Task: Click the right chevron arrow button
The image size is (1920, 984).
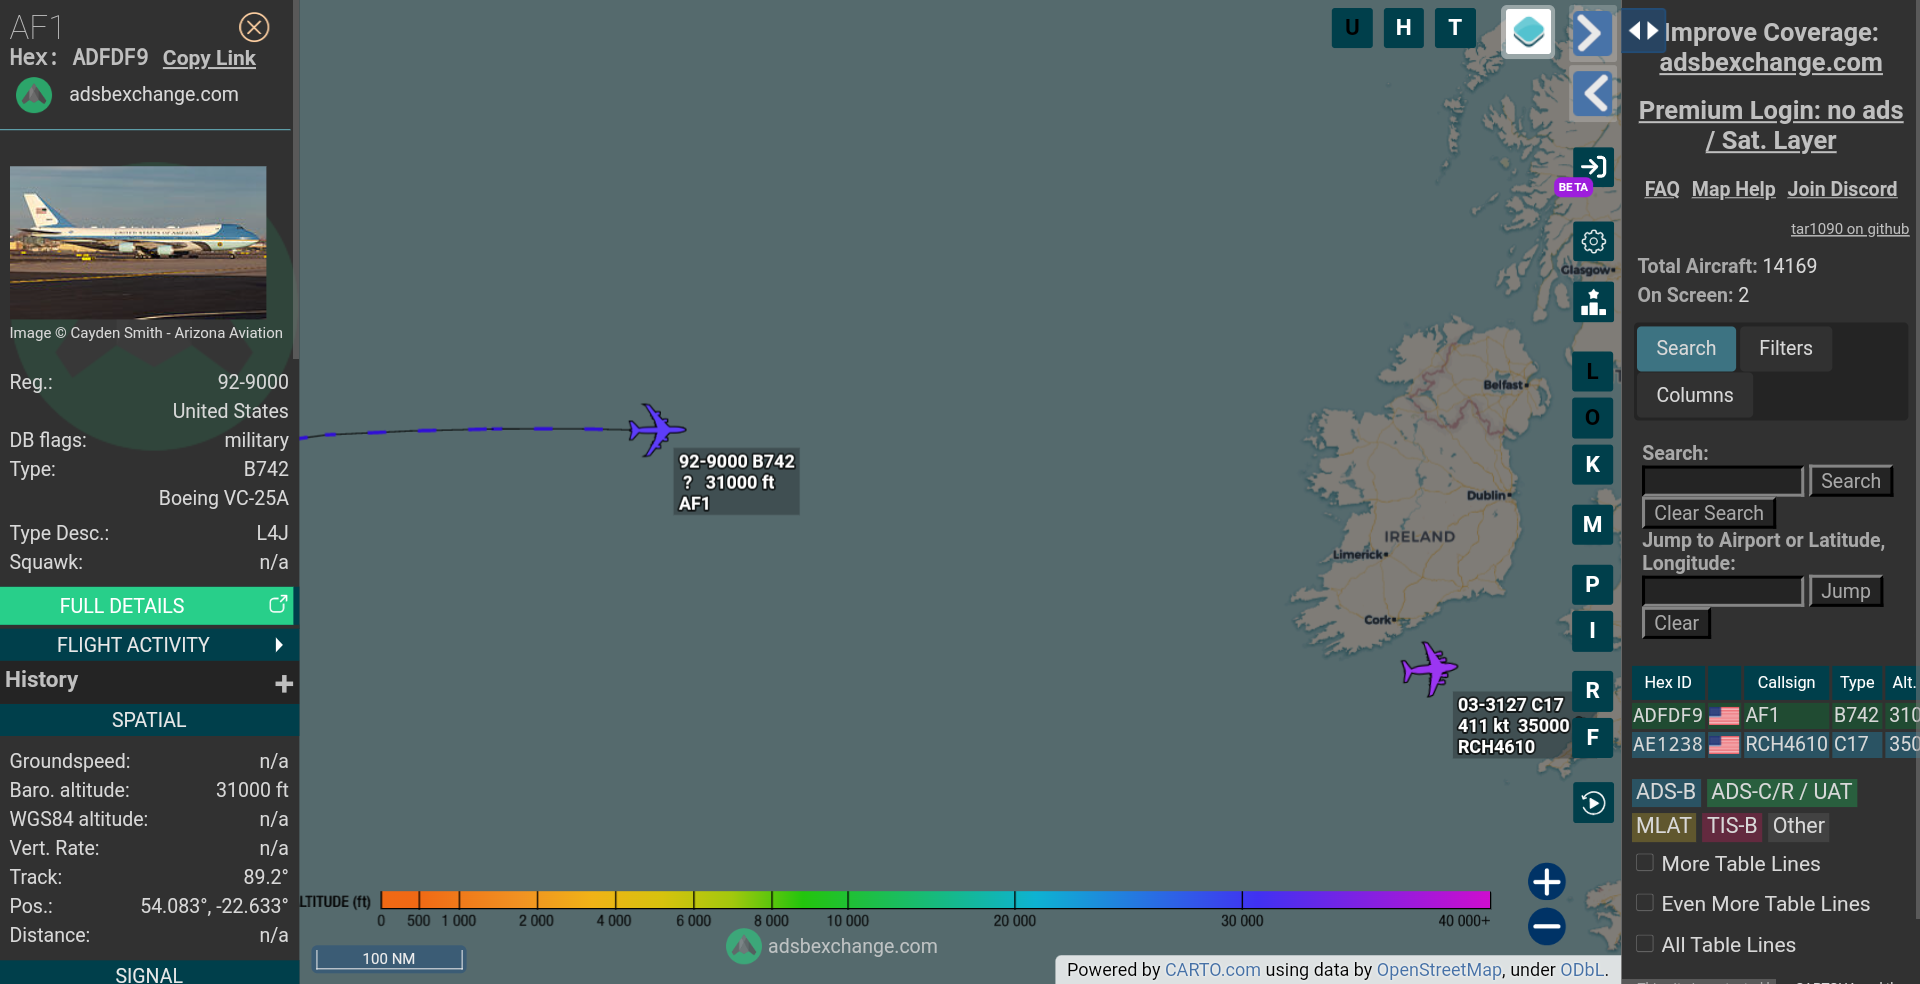Action: [x=1592, y=34]
